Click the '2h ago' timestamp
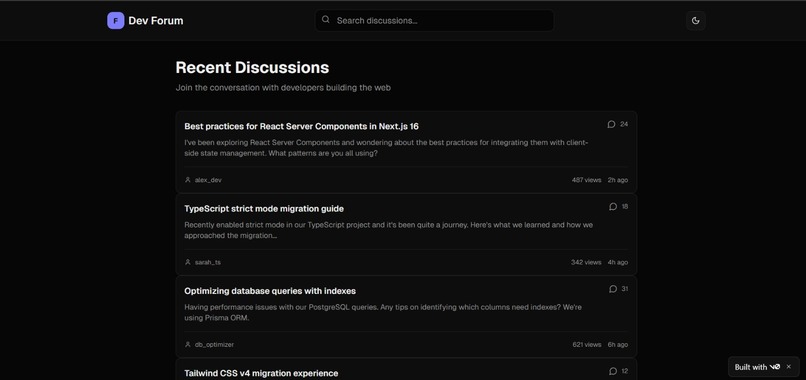 pyautogui.click(x=618, y=180)
